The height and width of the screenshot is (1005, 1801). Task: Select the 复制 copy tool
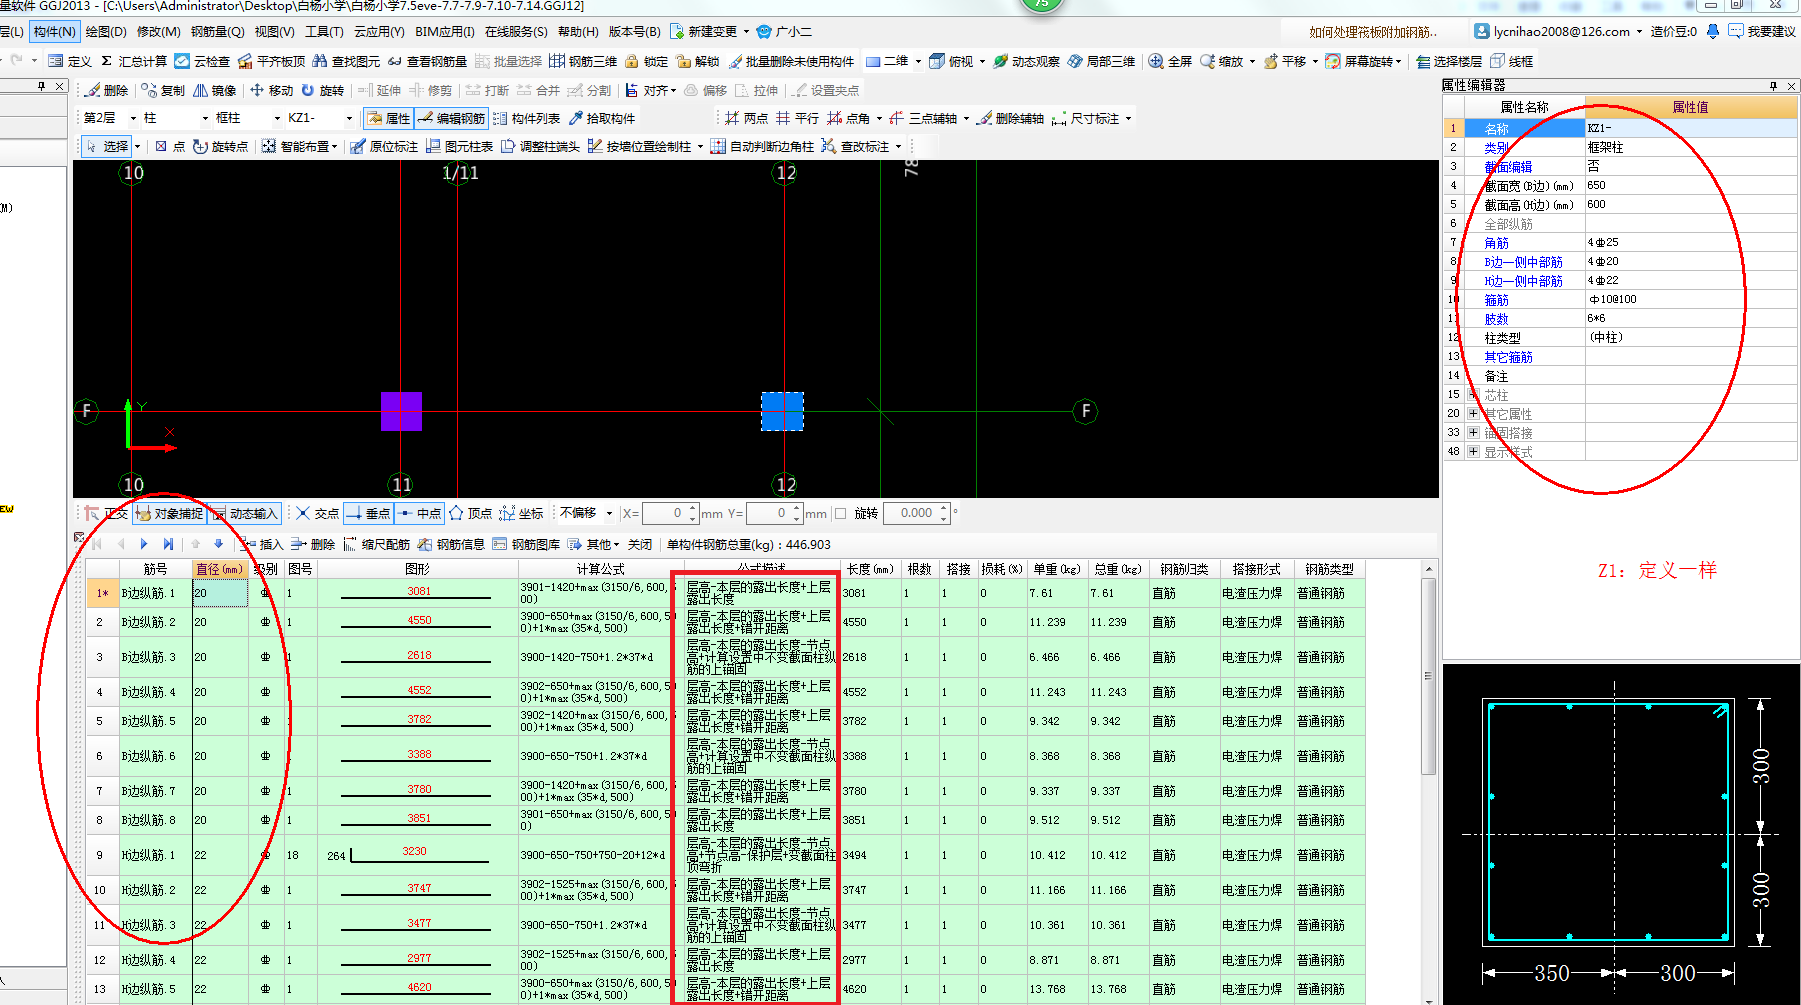coord(163,90)
